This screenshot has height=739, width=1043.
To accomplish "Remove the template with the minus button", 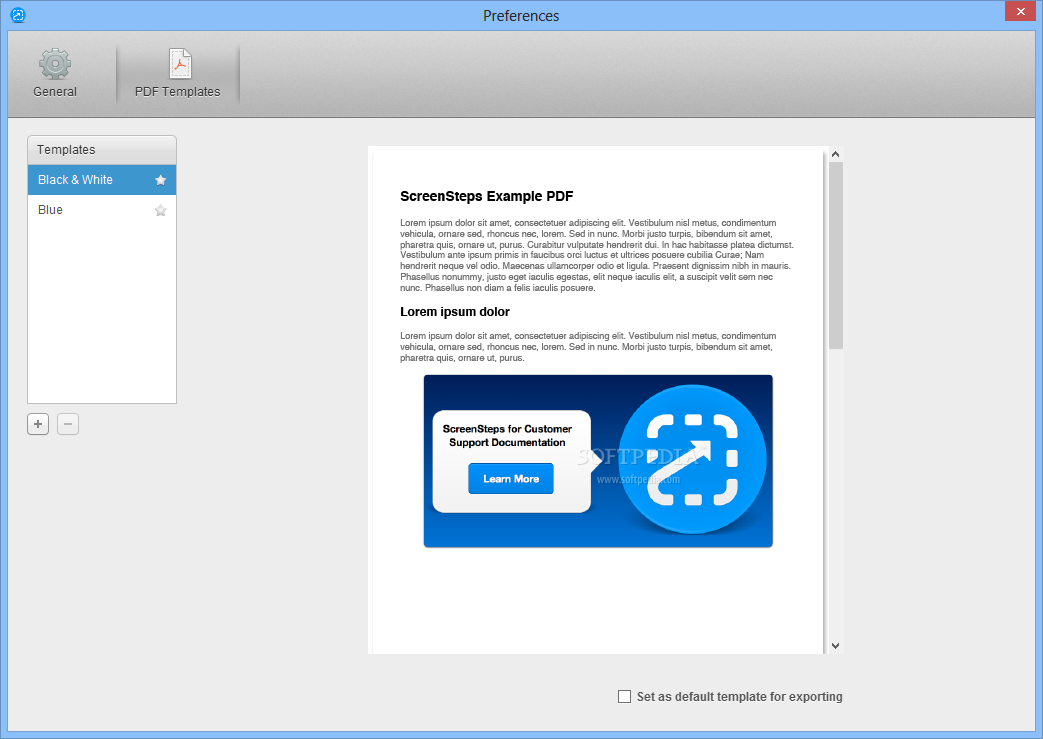I will 68,424.
